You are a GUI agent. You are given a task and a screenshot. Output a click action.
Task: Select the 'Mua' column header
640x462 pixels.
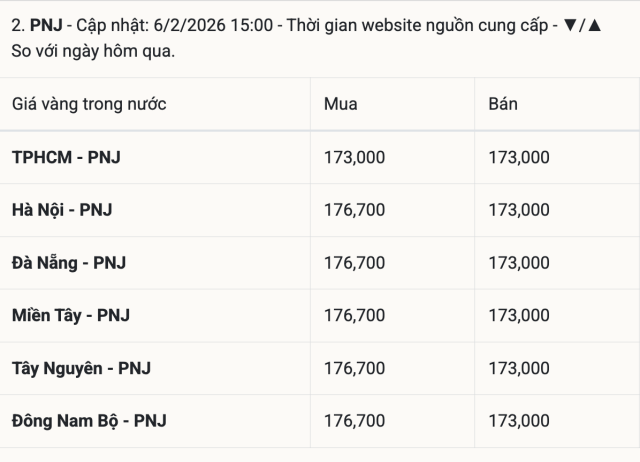point(341,104)
